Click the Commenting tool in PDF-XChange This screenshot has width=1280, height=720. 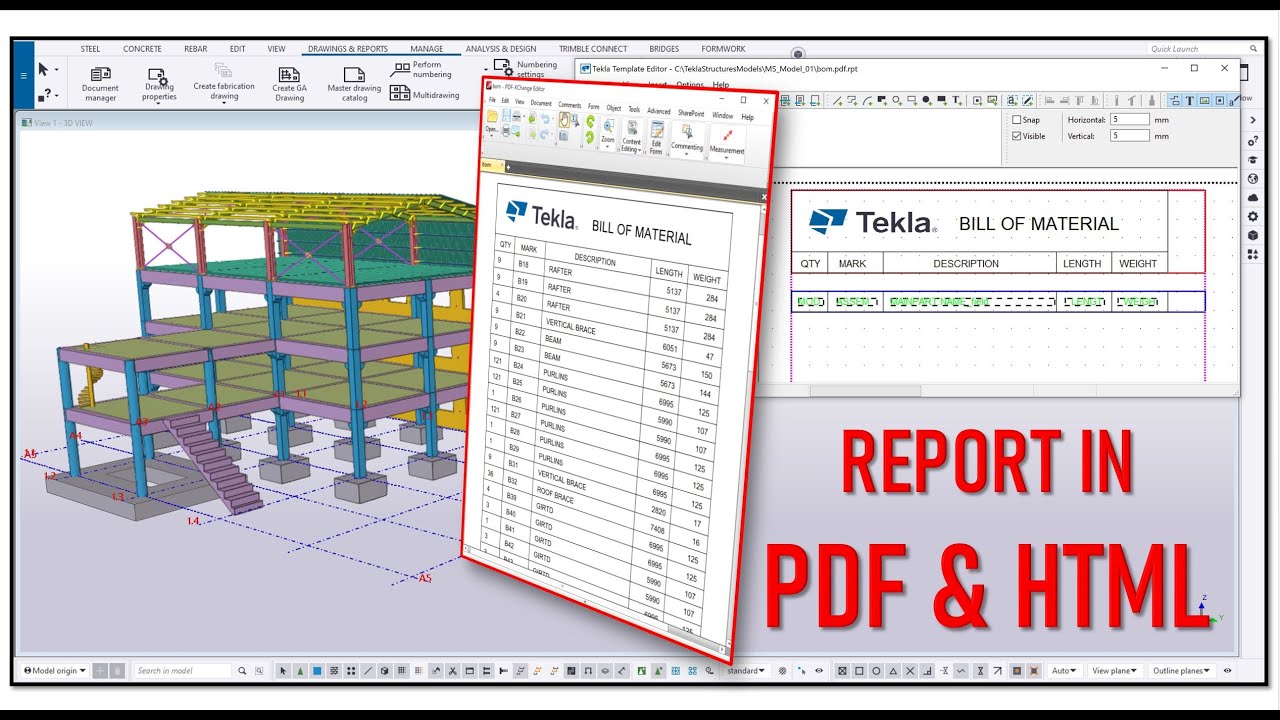(x=687, y=138)
